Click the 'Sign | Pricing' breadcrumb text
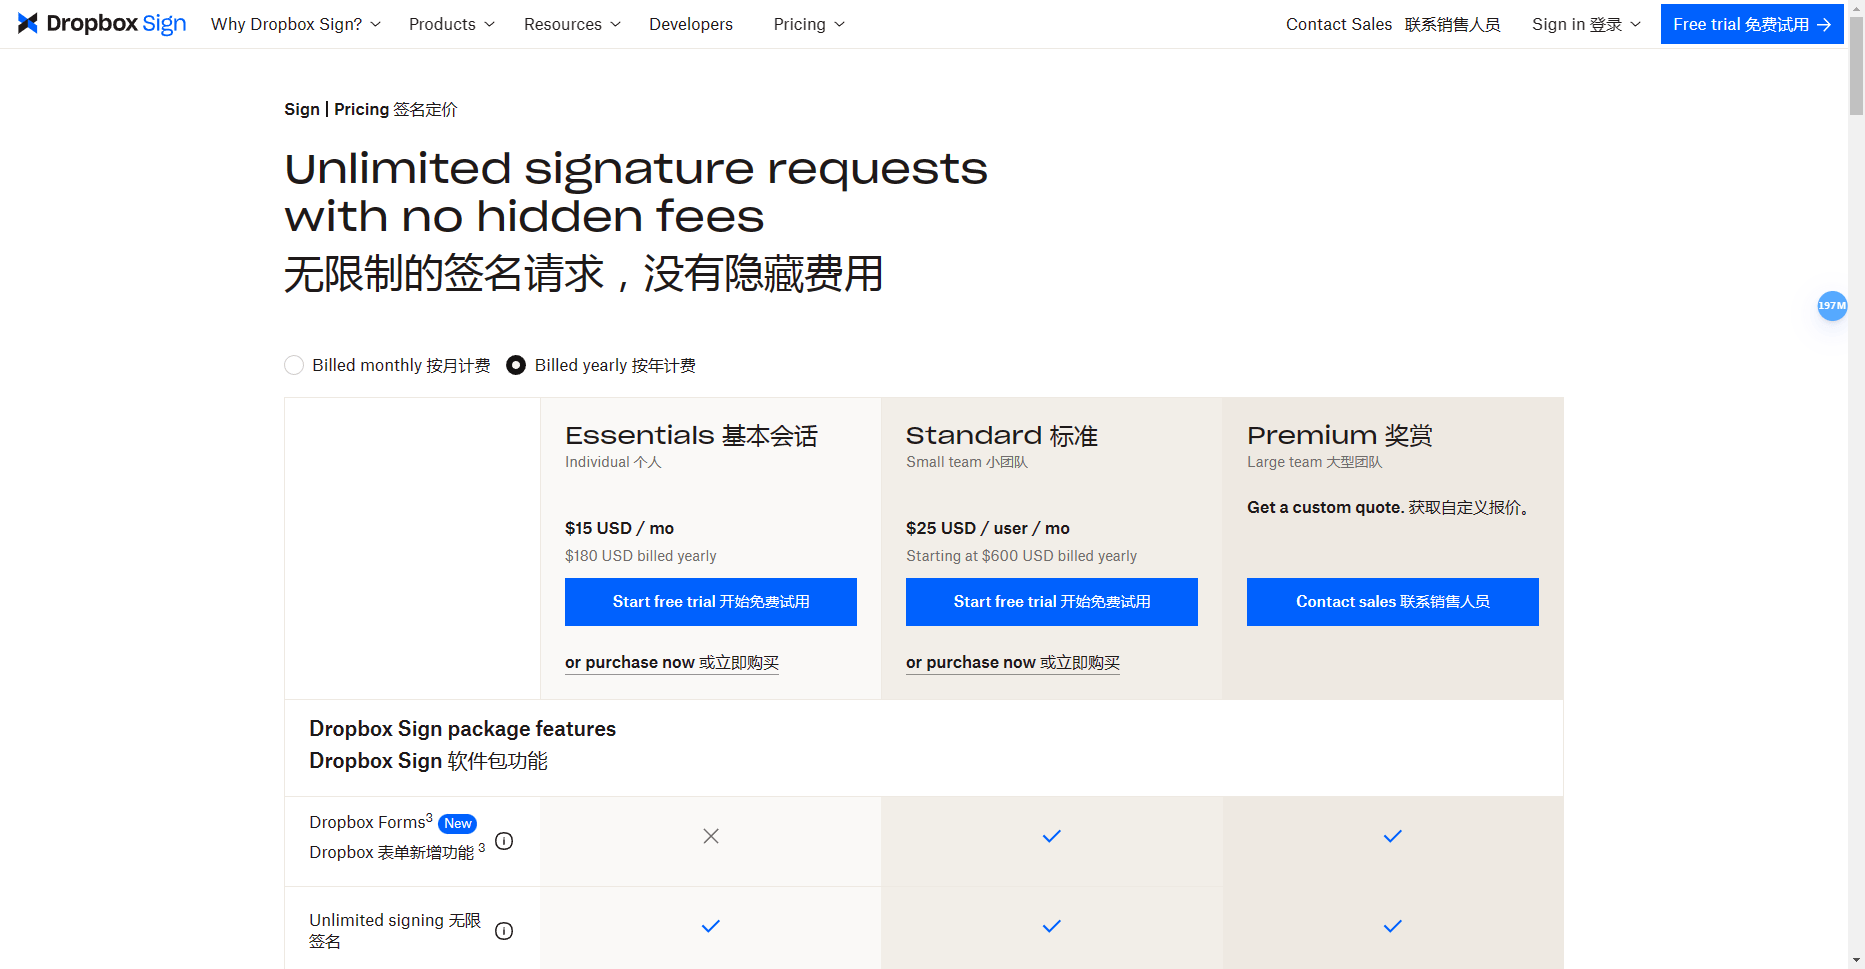Image resolution: width=1865 pixels, height=969 pixels. (371, 109)
